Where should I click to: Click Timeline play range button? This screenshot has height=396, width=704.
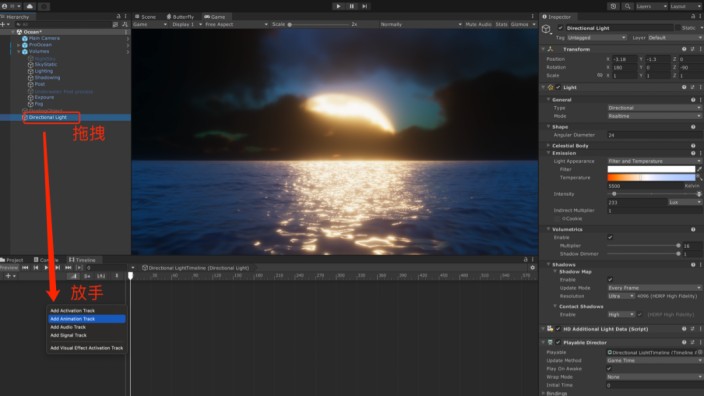pyautogui.click(x=79, y=268)
